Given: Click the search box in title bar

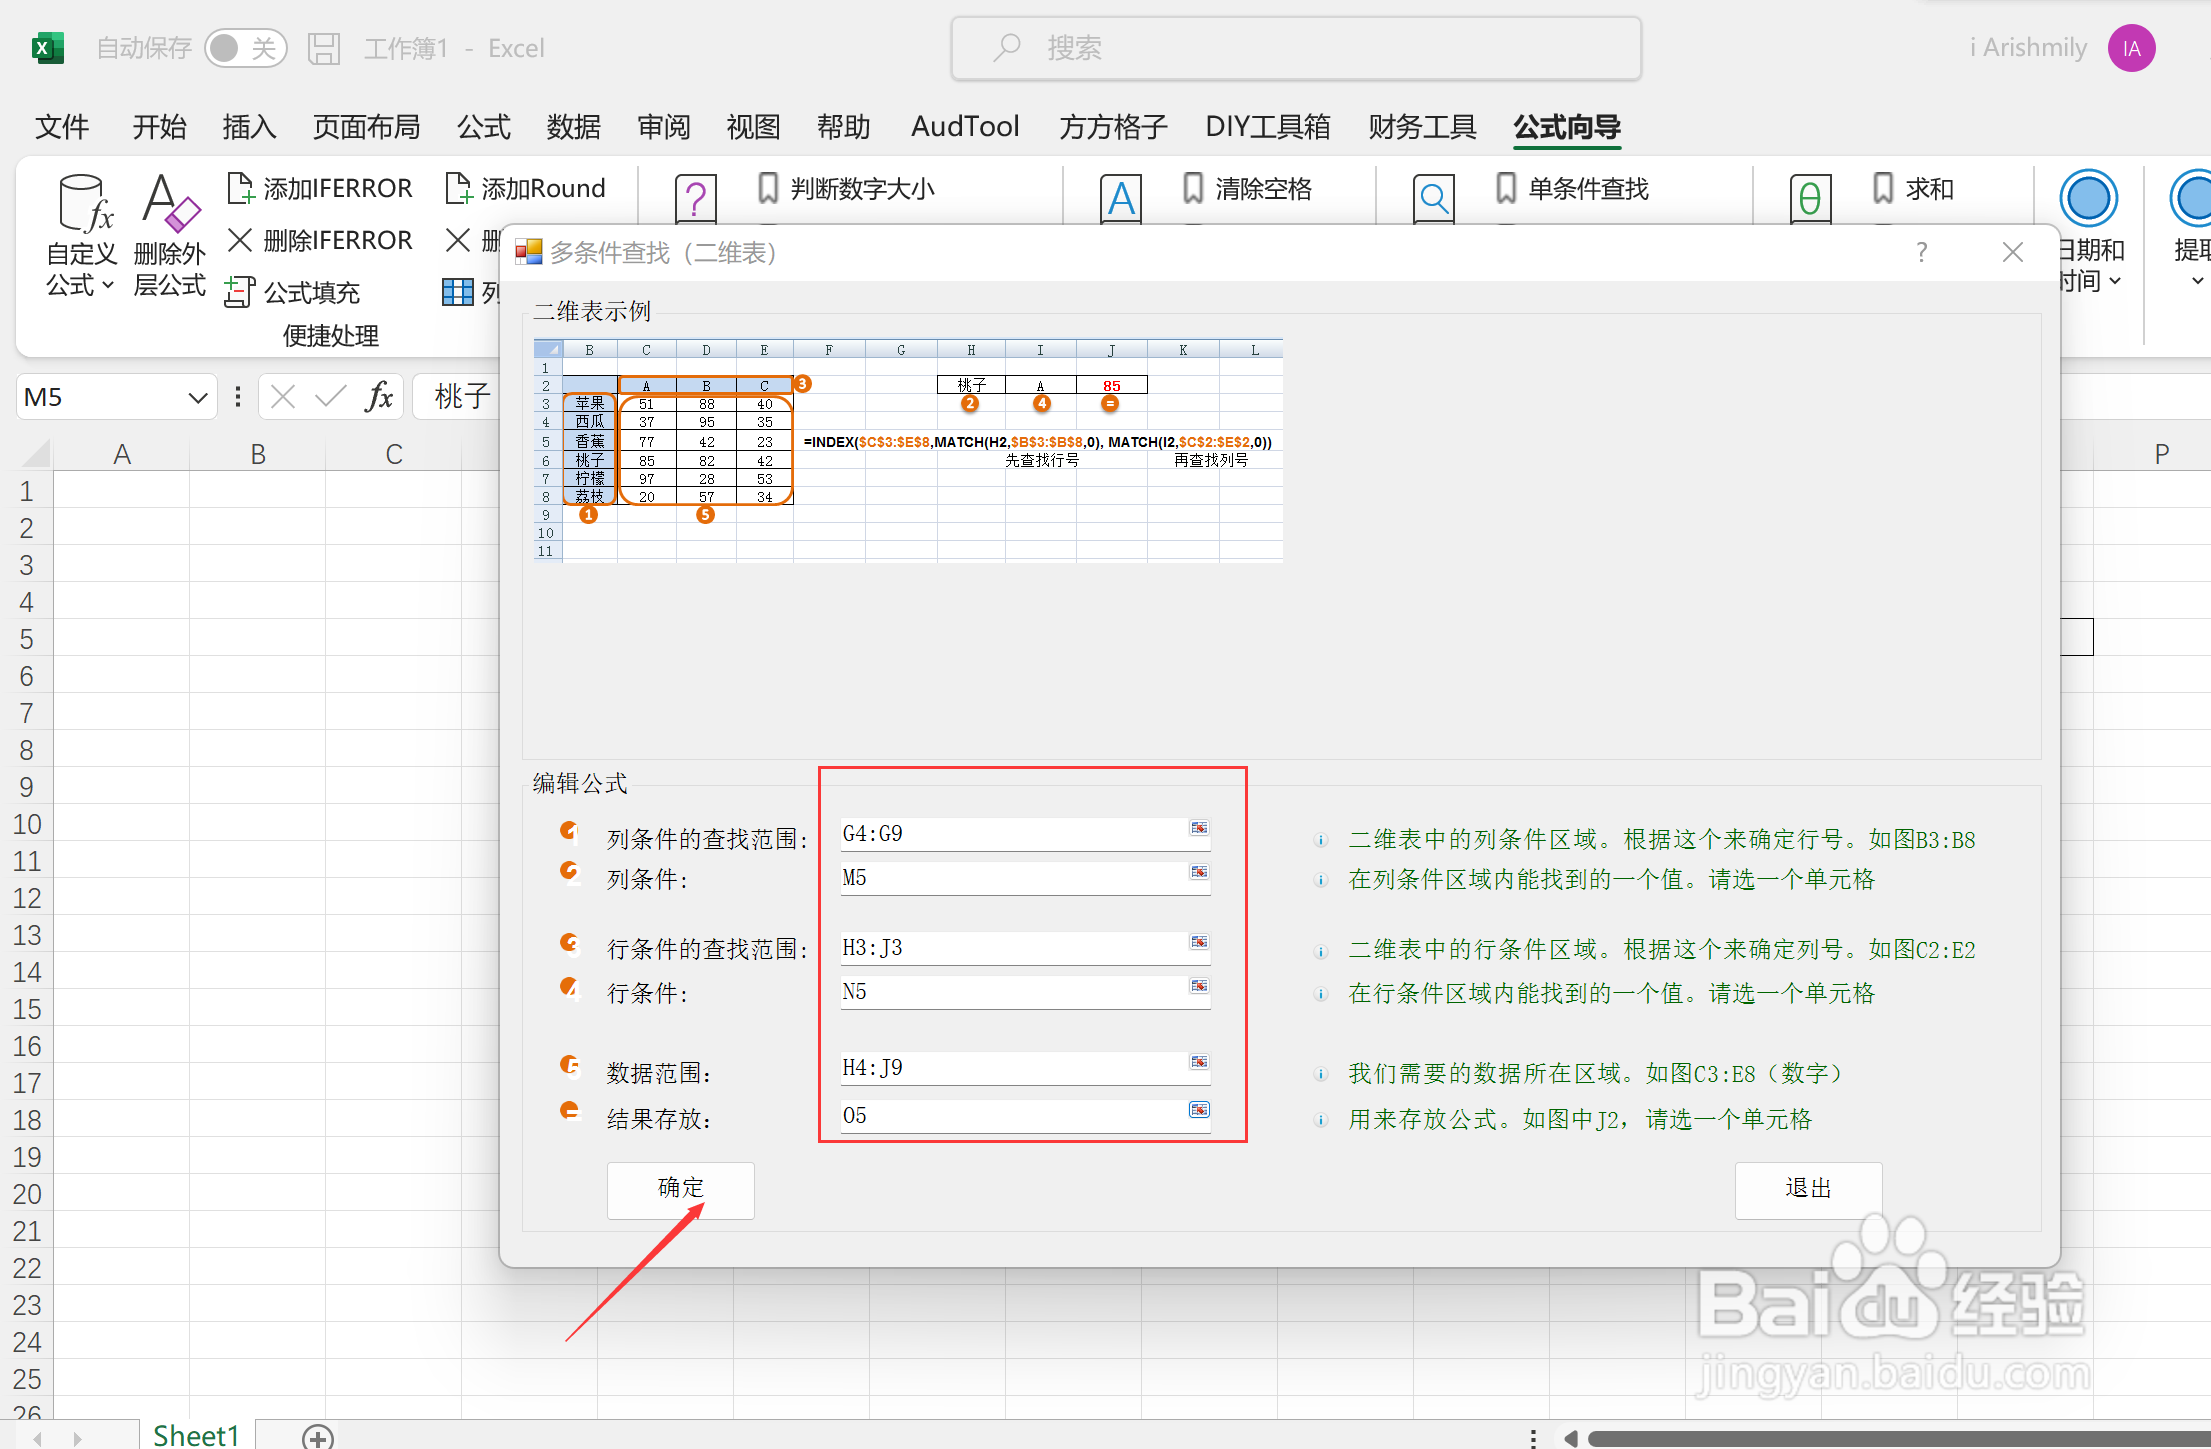Looking at the screenshot, I should pos(1296,48).
